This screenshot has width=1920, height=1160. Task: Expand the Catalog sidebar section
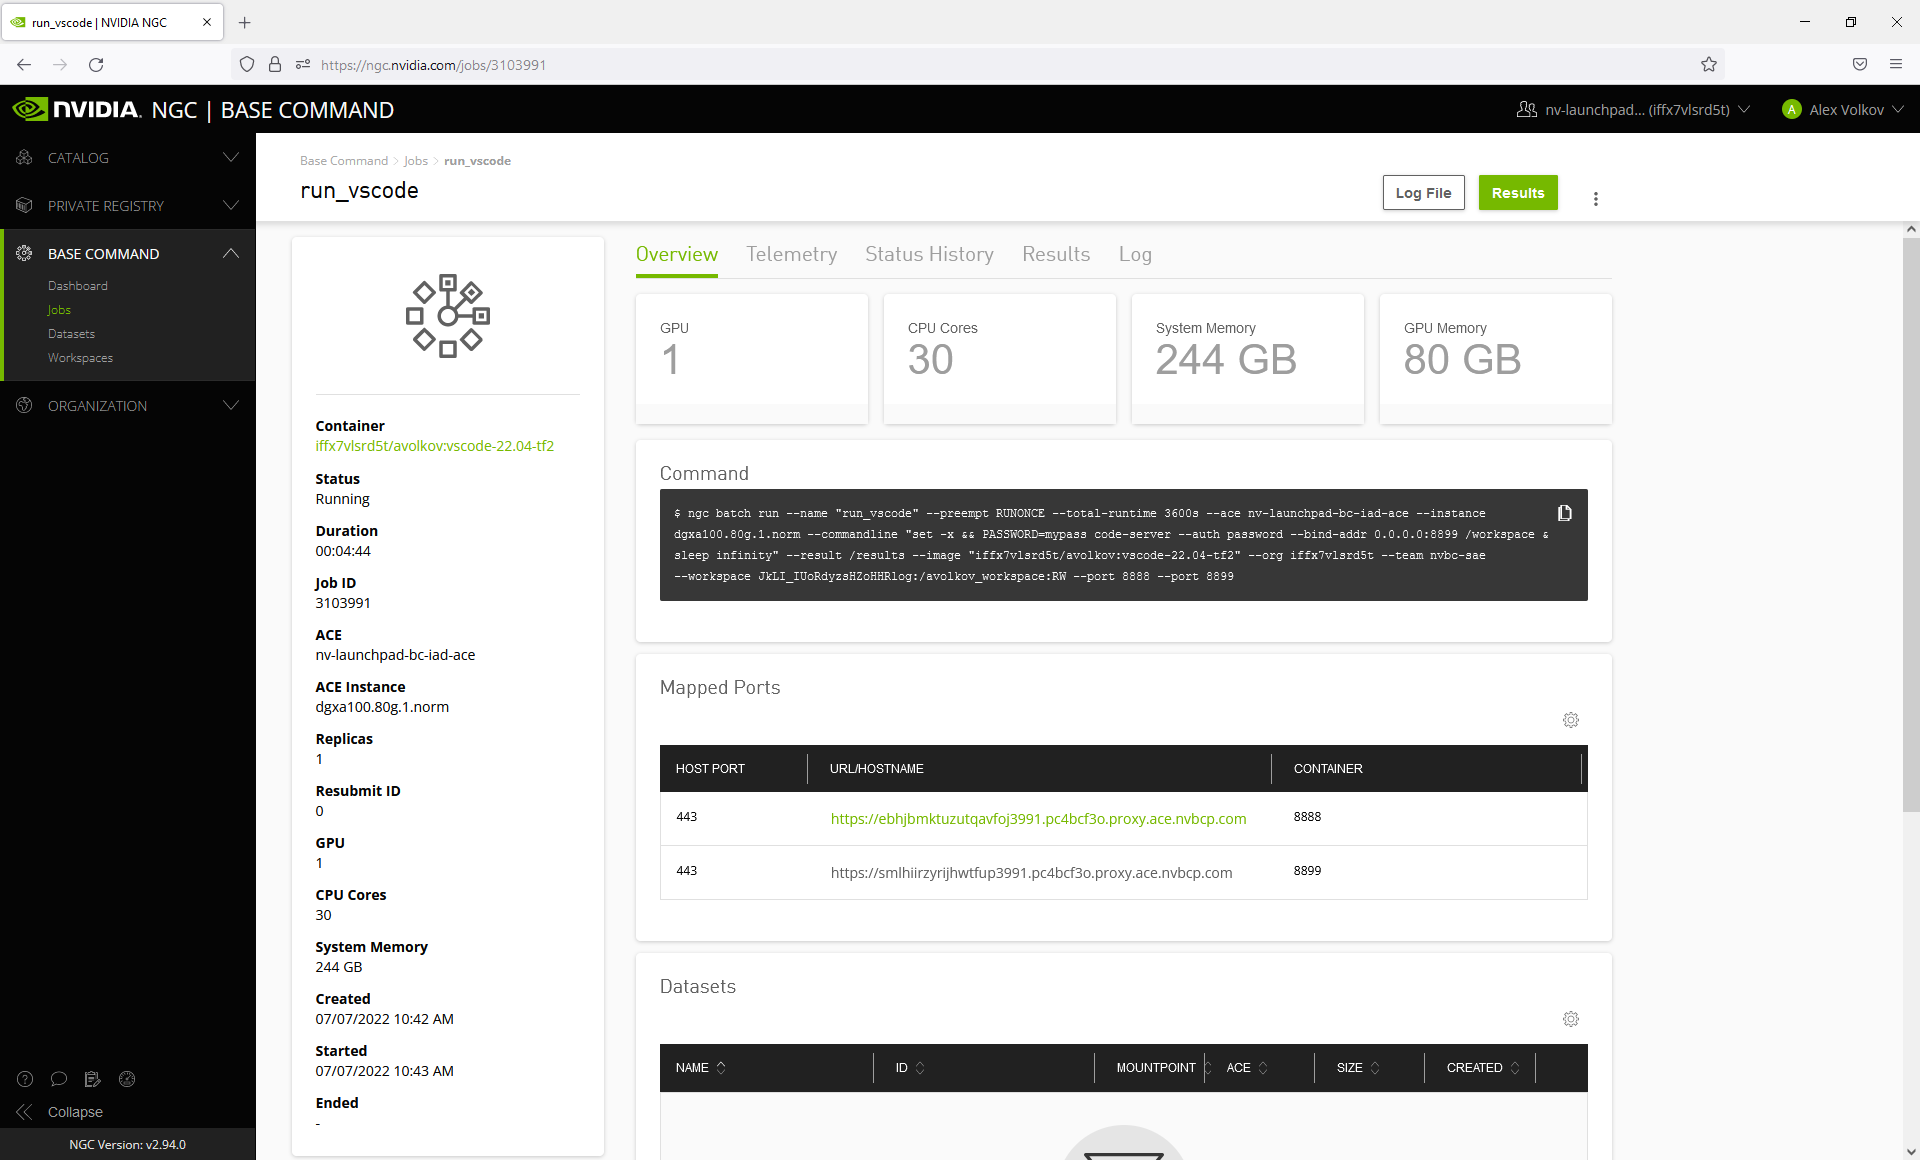point(231,157)
